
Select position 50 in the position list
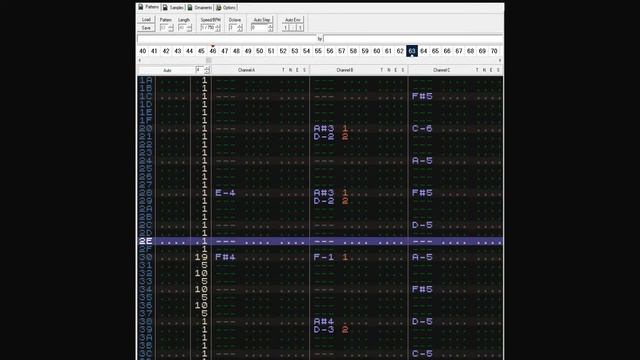tap(260, 51)
